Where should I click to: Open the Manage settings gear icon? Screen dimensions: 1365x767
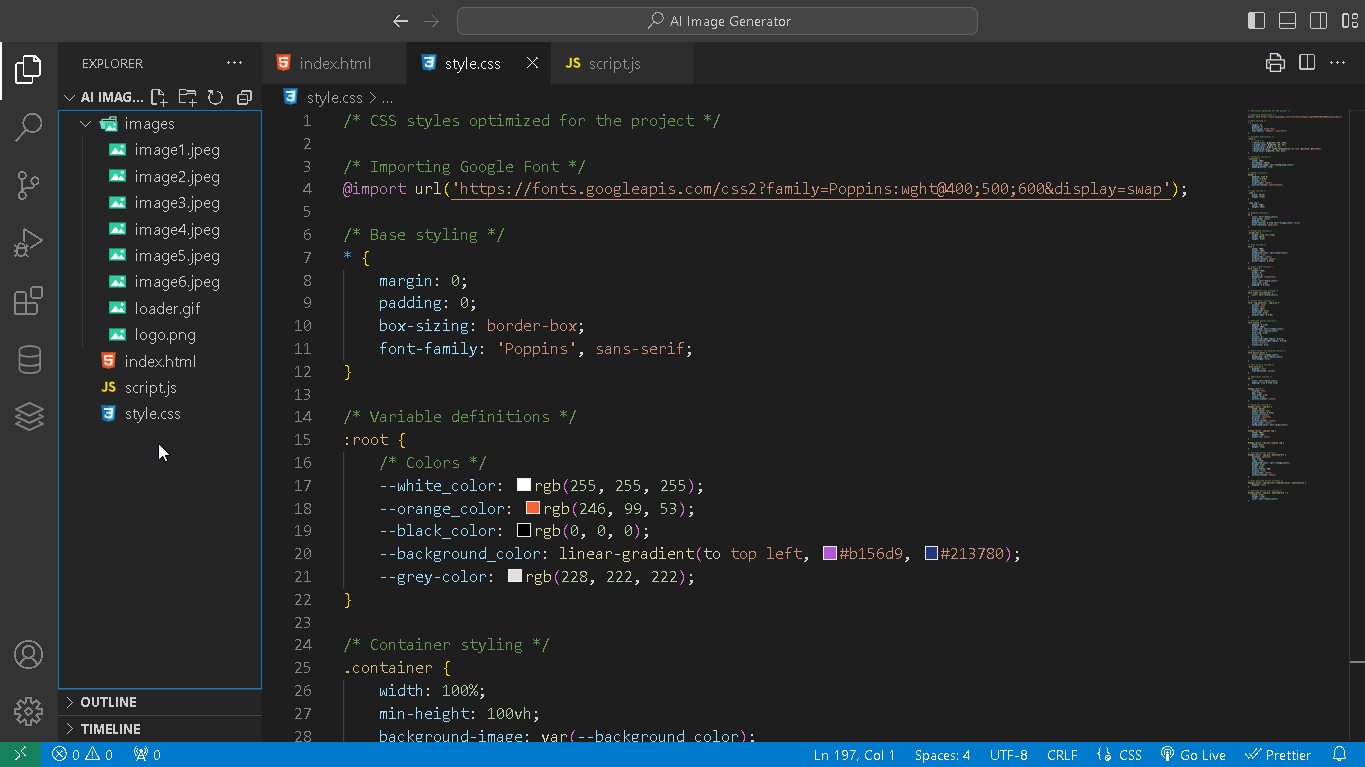(28, 711)
